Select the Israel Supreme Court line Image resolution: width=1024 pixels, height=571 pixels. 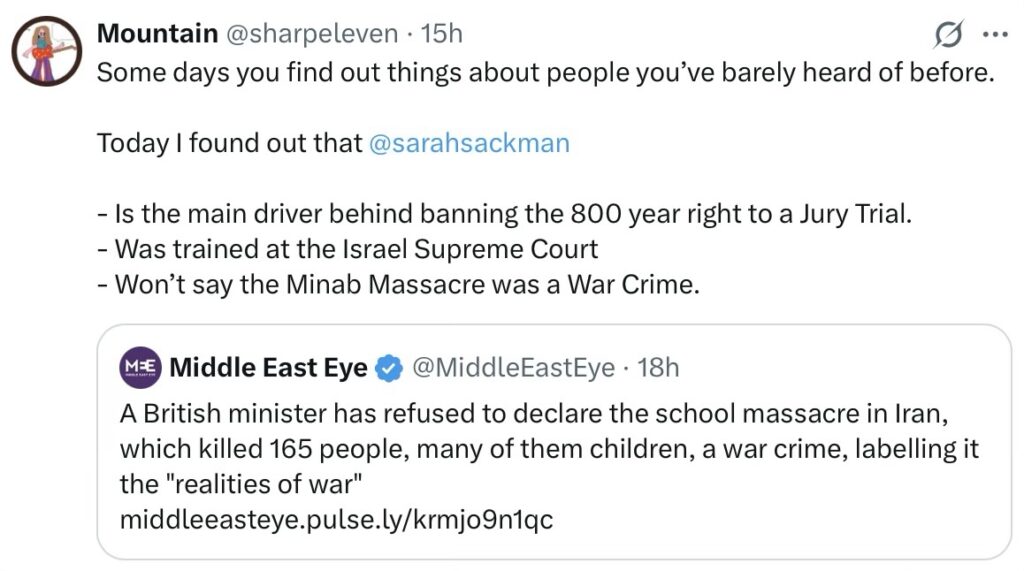click(348, 249)
